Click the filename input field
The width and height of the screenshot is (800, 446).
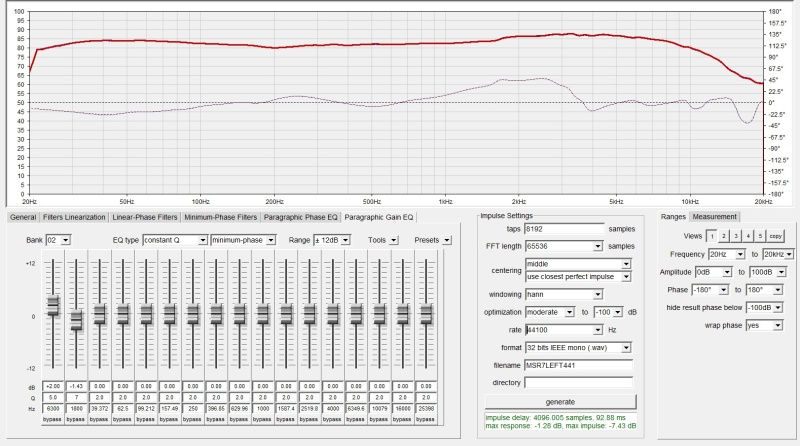coord(579,364)
